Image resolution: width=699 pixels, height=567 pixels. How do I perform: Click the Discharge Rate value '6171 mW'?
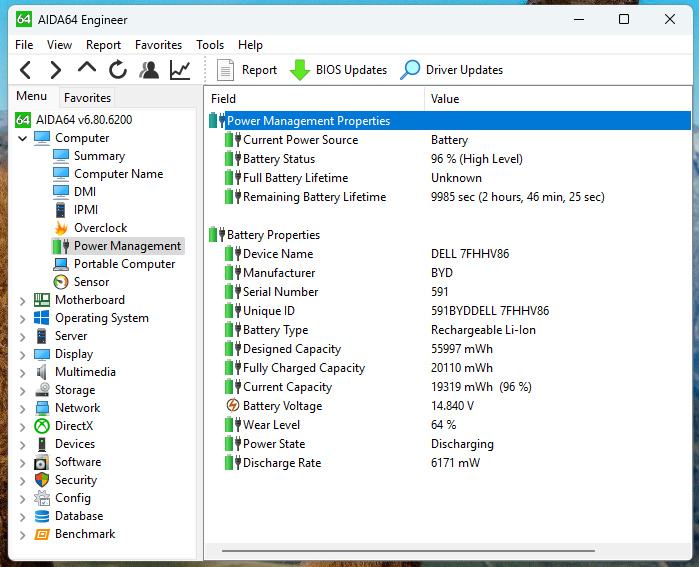[455, 463]
